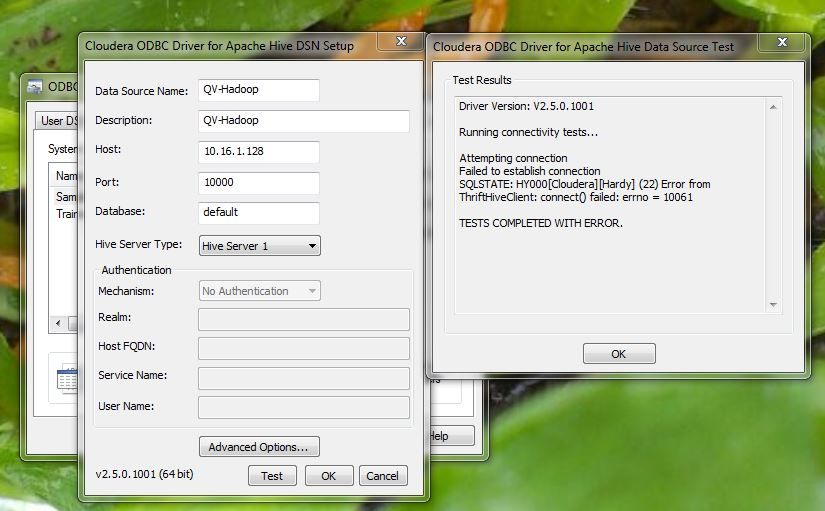This screenshot has width=825, height=511.
Task: Click left scroll arrow in ODBC data source list
Action: [x=58, y=323]
